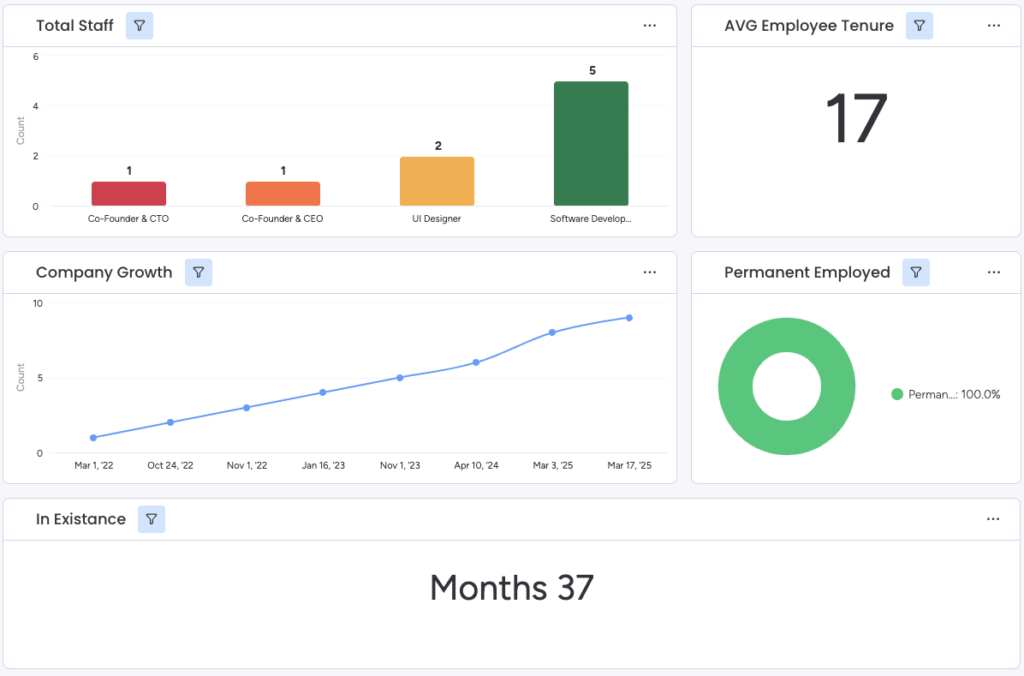Toggle the Permanent legend entry in donut chart

[945, 394]
